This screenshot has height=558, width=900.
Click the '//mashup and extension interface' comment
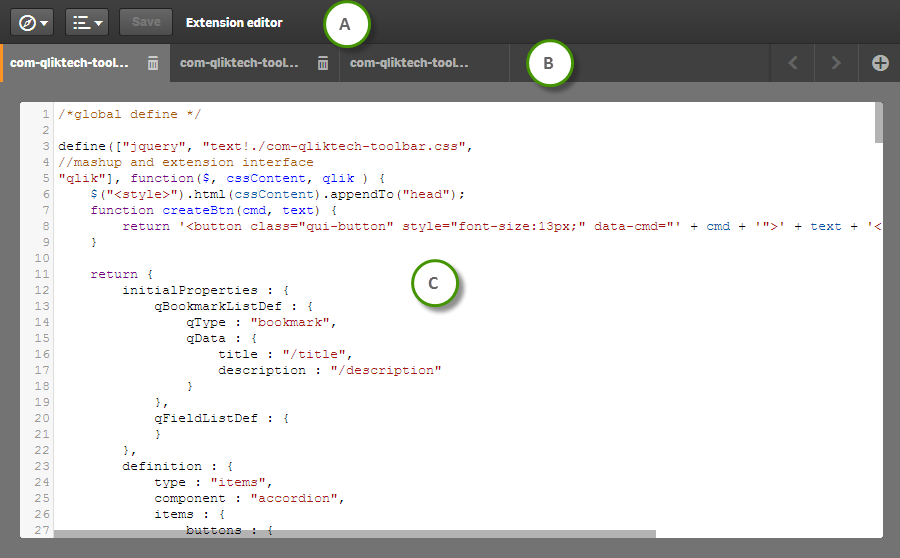pyautogui.click(x=186, y=162)
